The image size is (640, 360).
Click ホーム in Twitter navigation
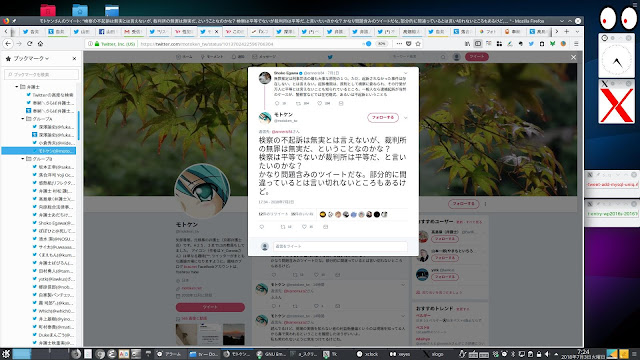coord(184,57)
